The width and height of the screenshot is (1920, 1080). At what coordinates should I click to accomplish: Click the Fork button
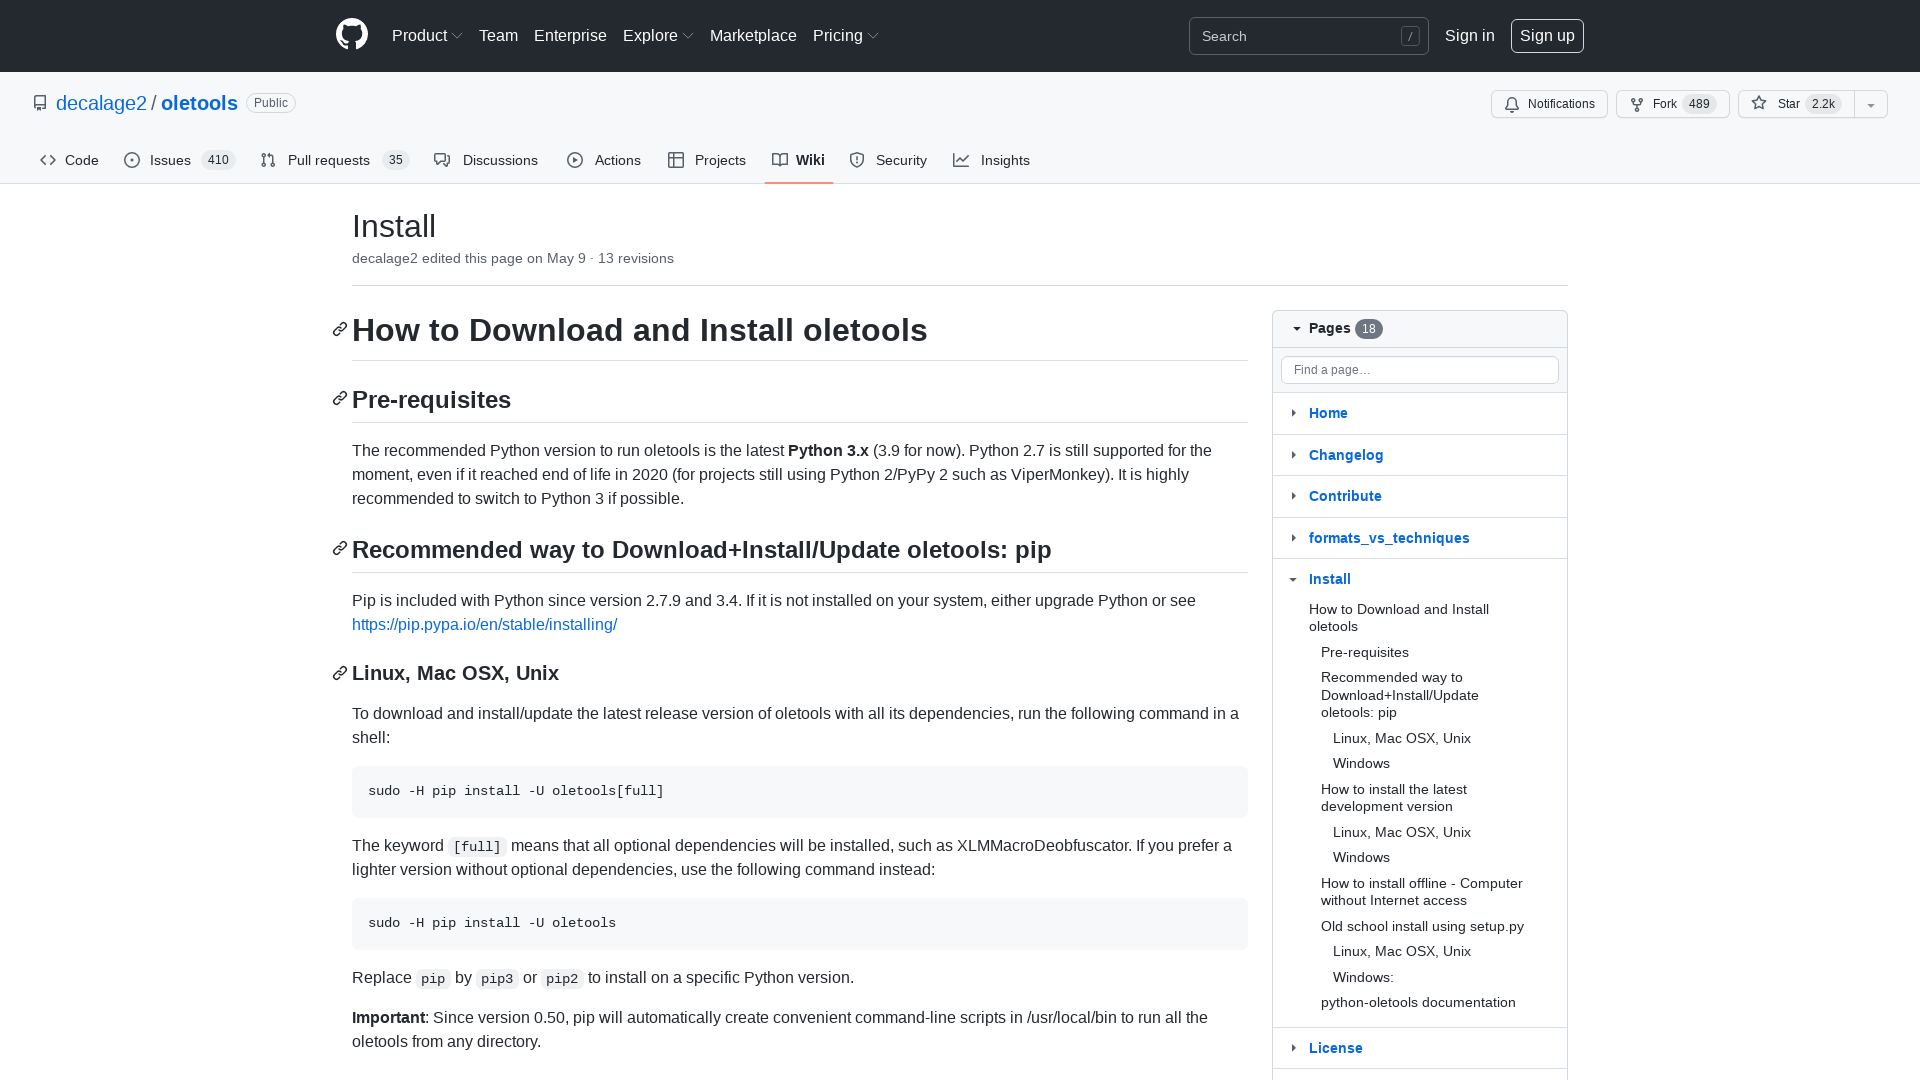[x=1672, y=104]
